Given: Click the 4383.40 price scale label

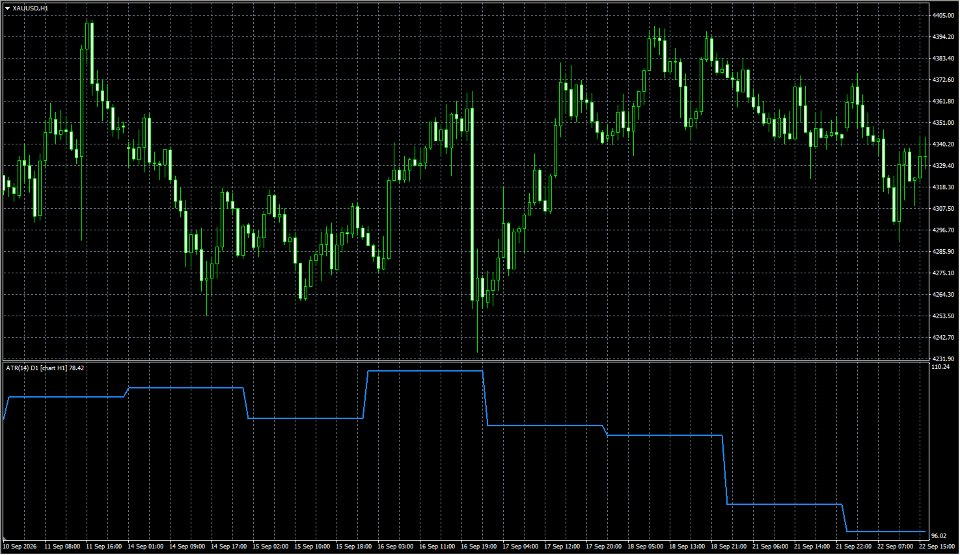Looking at the screenshot, I should click(x=943, y=59).
